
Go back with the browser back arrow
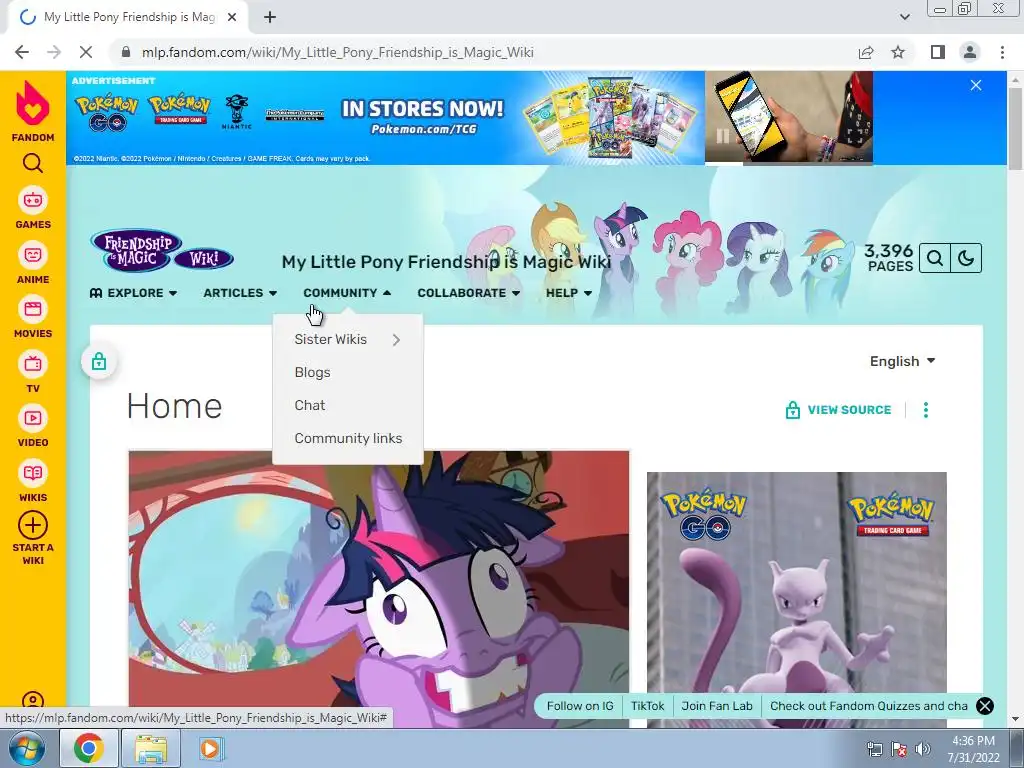[22, 52]
